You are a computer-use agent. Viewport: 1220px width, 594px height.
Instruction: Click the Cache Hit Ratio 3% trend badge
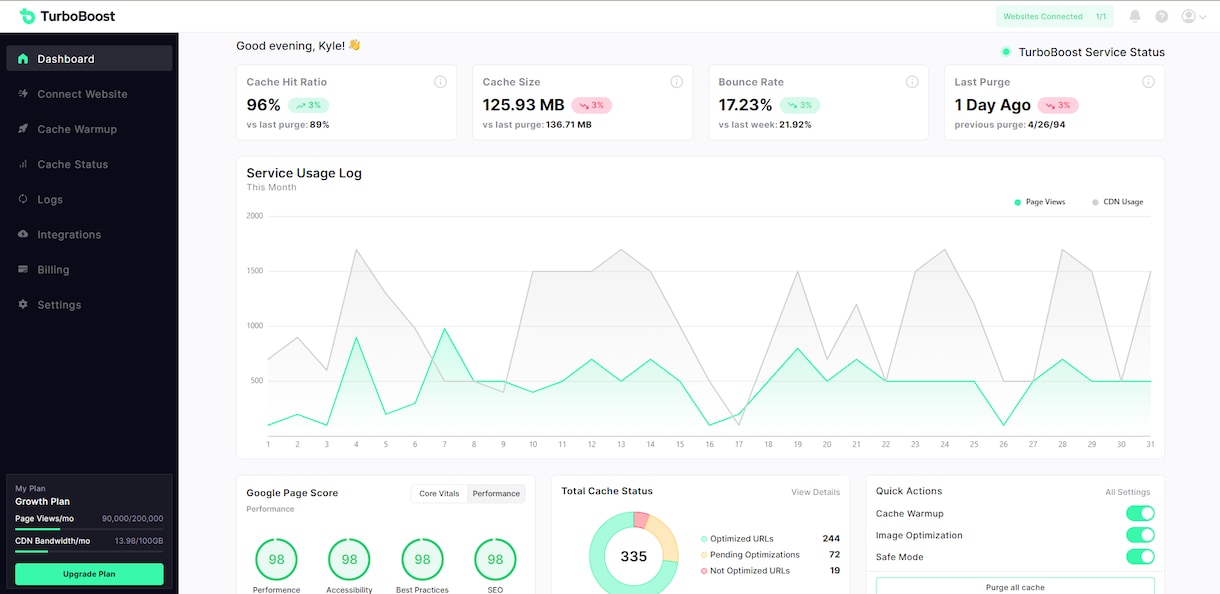coord(308,105)
